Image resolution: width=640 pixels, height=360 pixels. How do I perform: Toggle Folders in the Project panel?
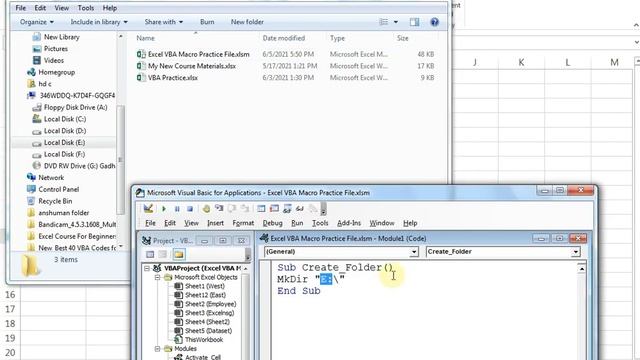(x=179, y=254)
